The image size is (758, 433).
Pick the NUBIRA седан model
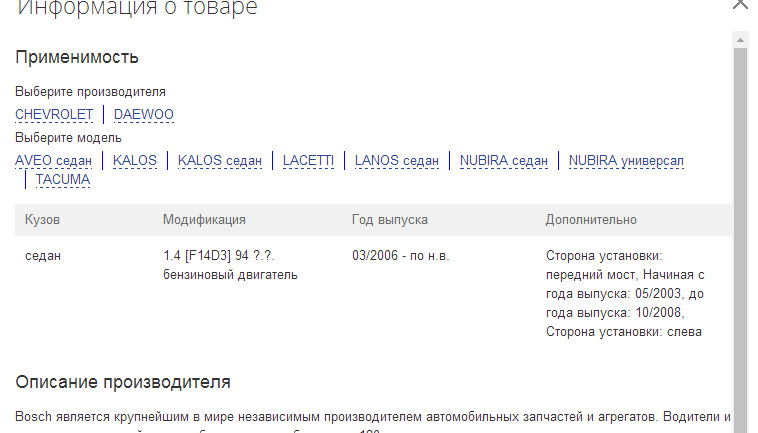[504, 161]
